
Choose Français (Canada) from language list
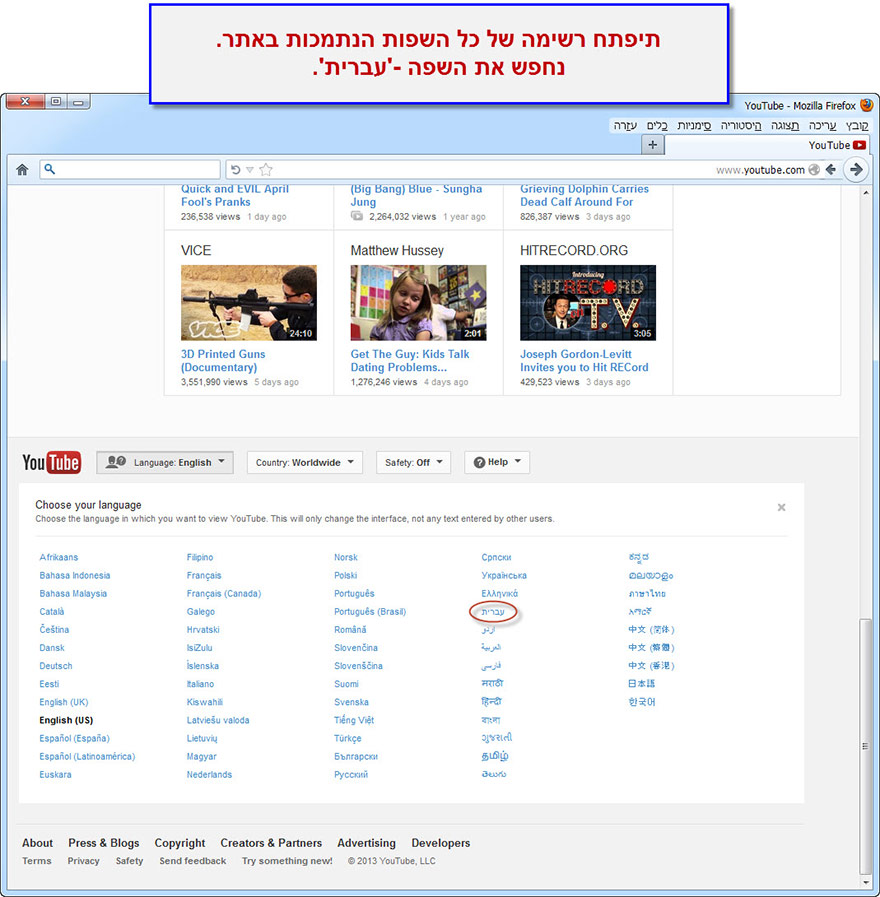pos(223,593)
